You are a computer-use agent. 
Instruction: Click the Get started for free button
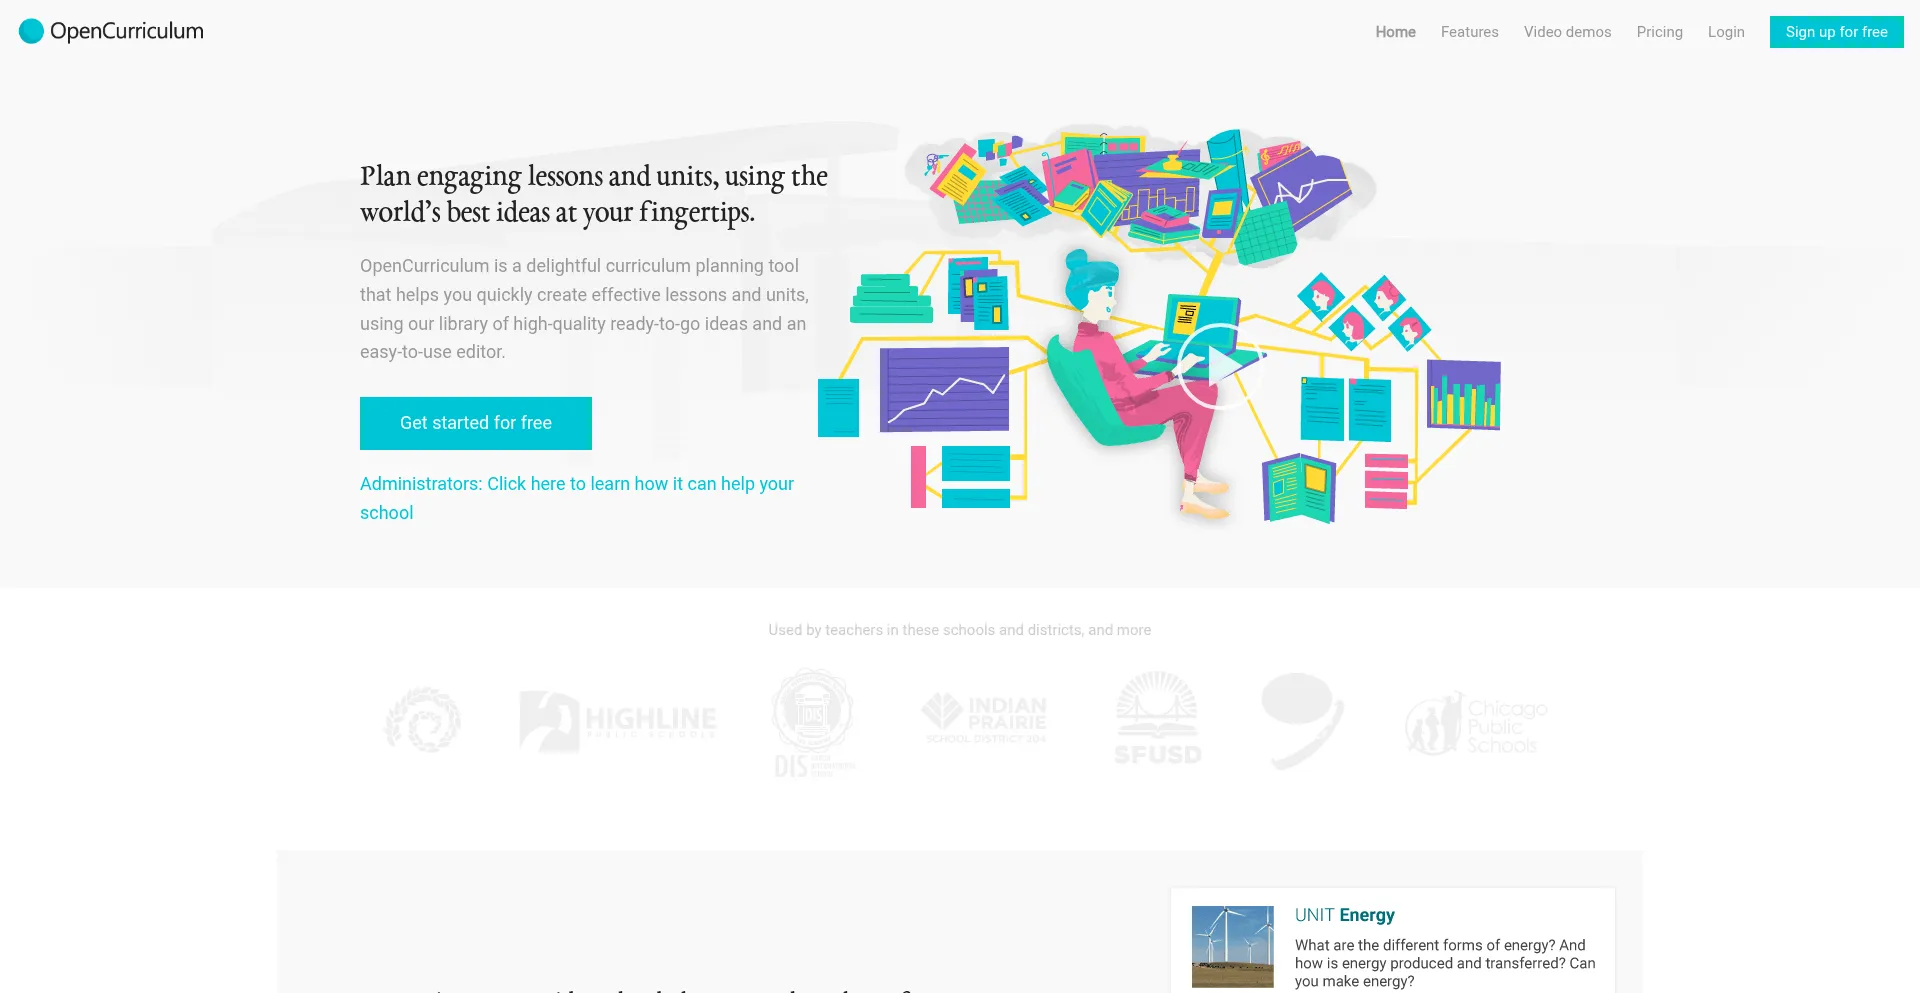pyautogui.click(x=475, y=423)
